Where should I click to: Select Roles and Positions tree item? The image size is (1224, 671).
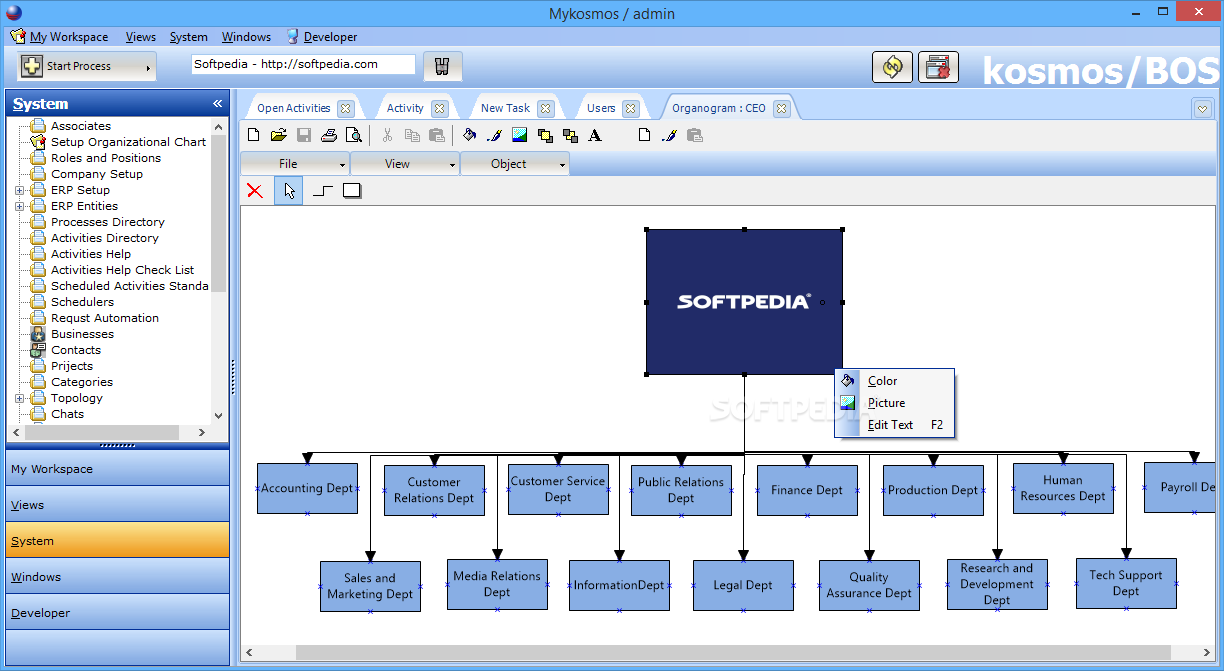[x=106, y=158]
